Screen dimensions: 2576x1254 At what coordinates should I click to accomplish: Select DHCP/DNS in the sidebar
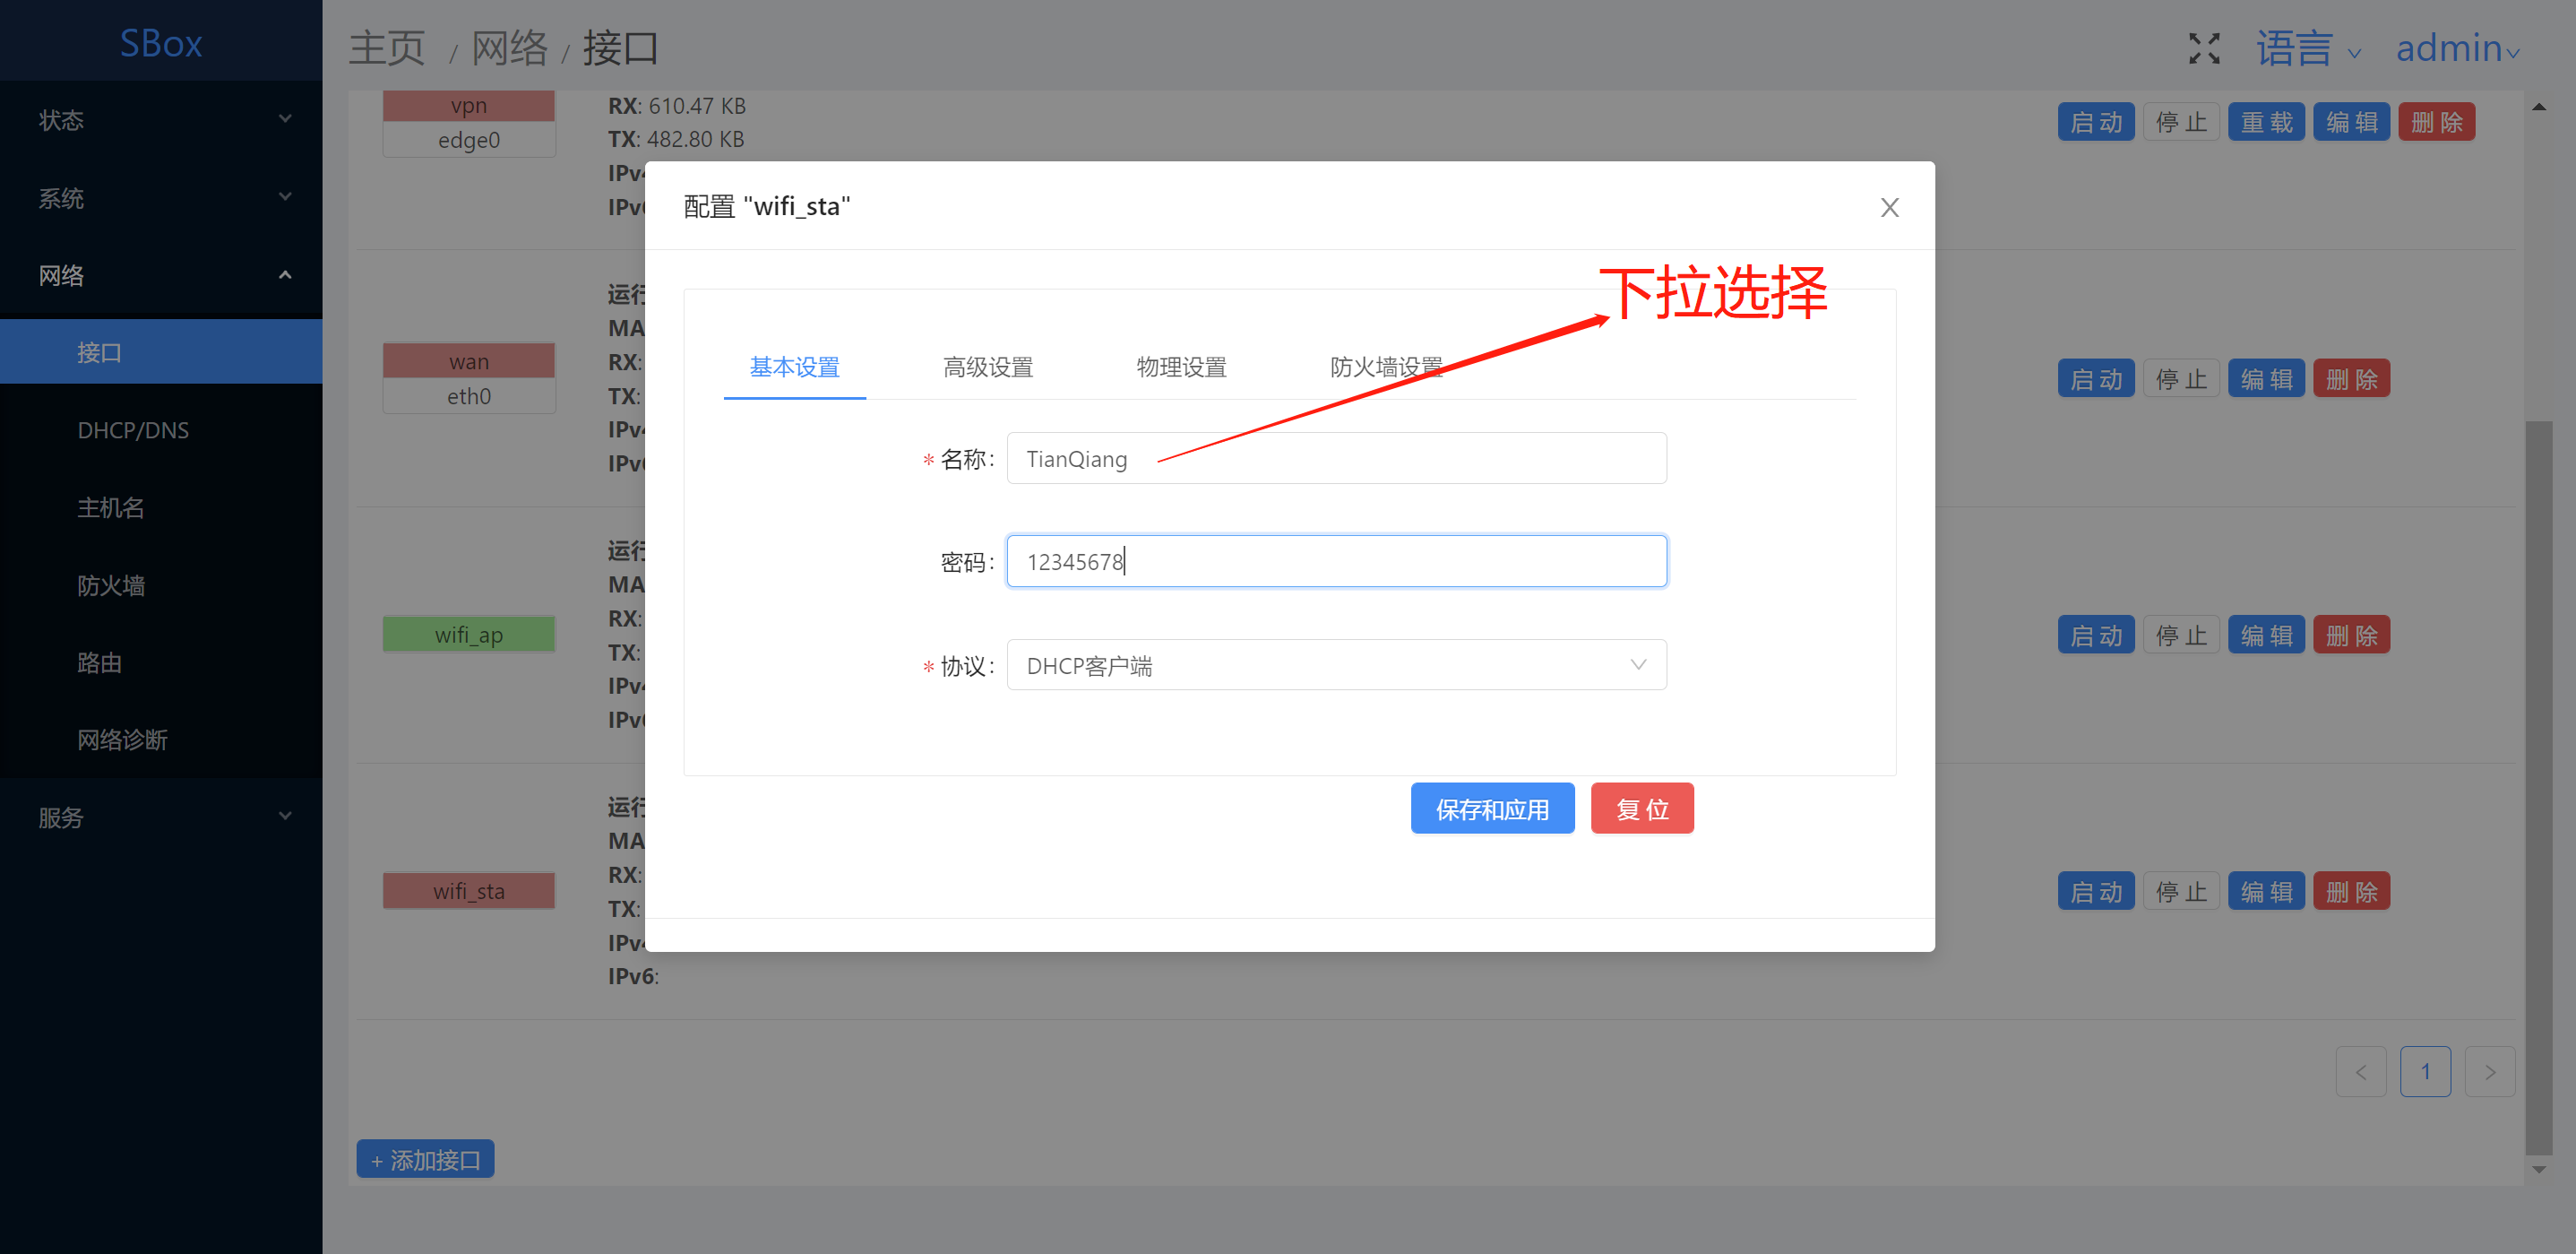(133, 430)
